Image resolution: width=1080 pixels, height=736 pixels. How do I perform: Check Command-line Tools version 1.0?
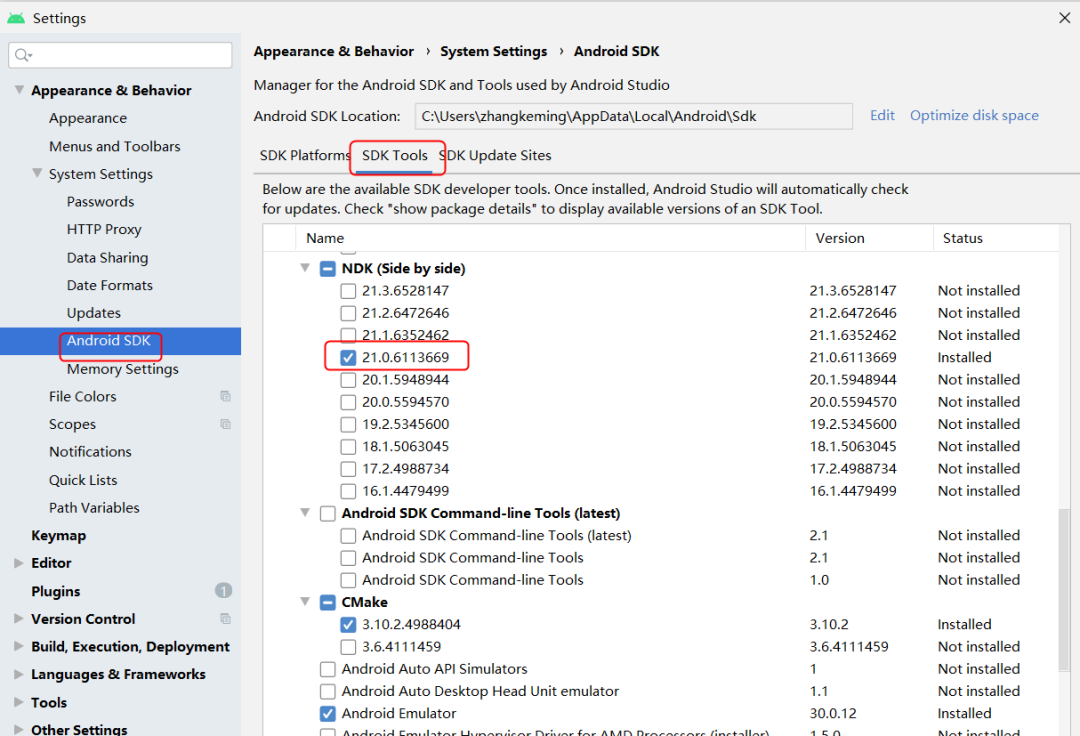tap(348, 580)
